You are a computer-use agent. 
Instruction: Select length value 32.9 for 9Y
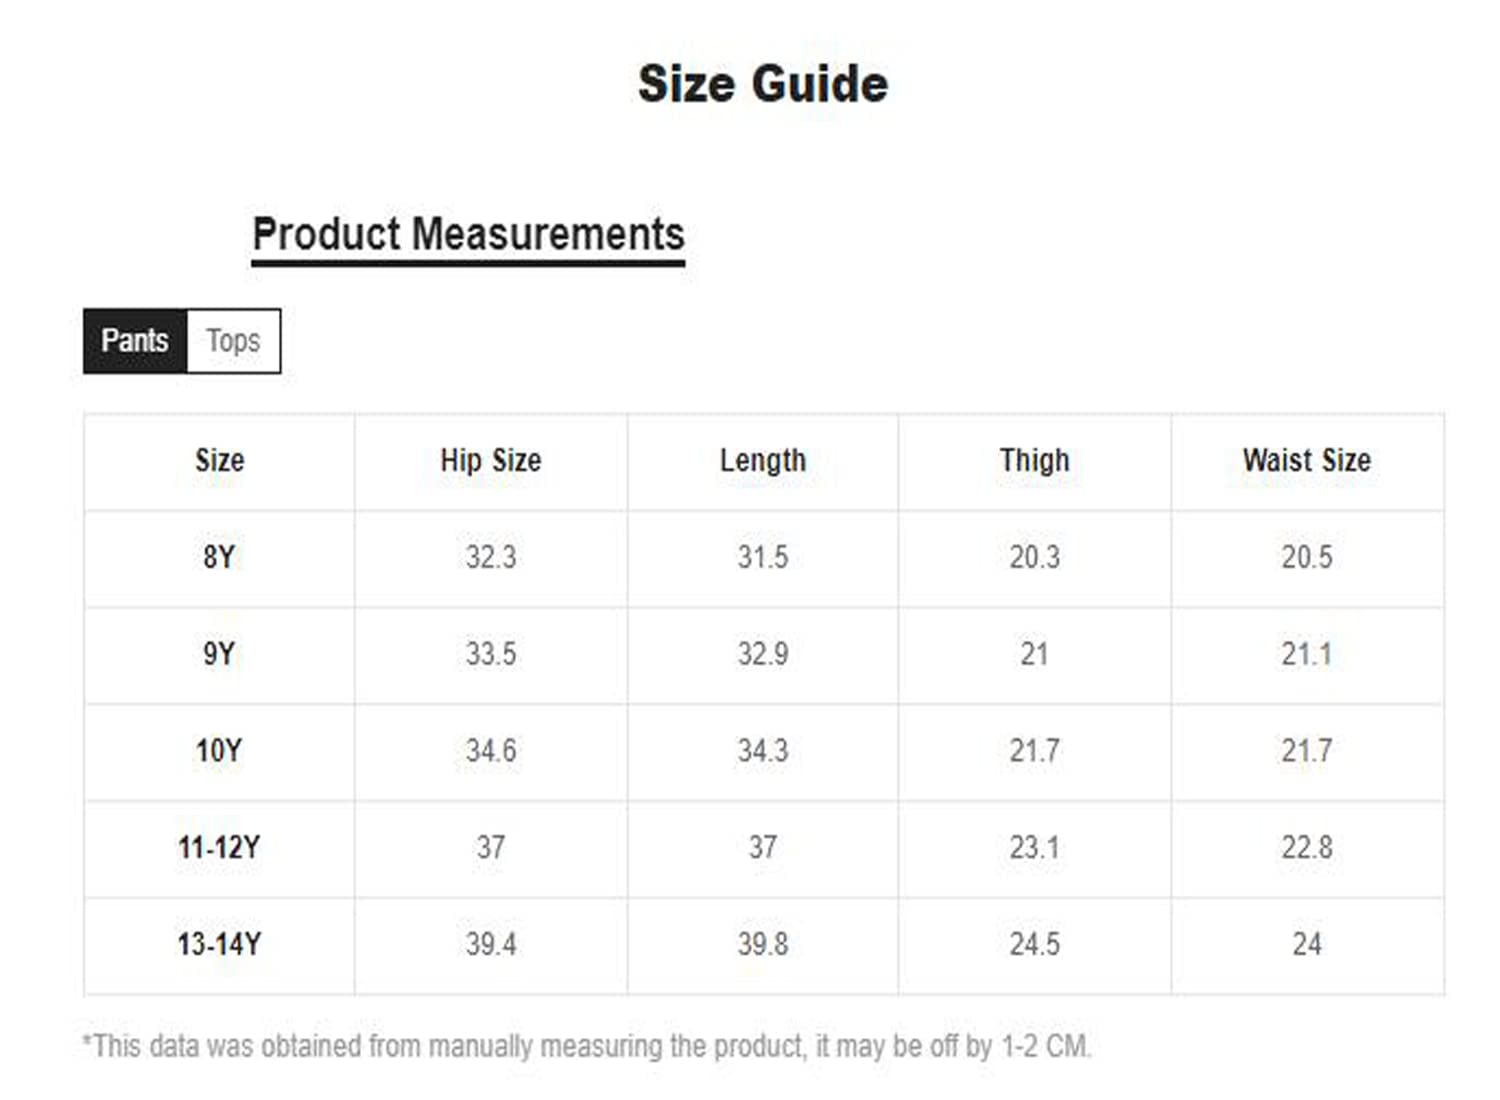coord(763,654)
